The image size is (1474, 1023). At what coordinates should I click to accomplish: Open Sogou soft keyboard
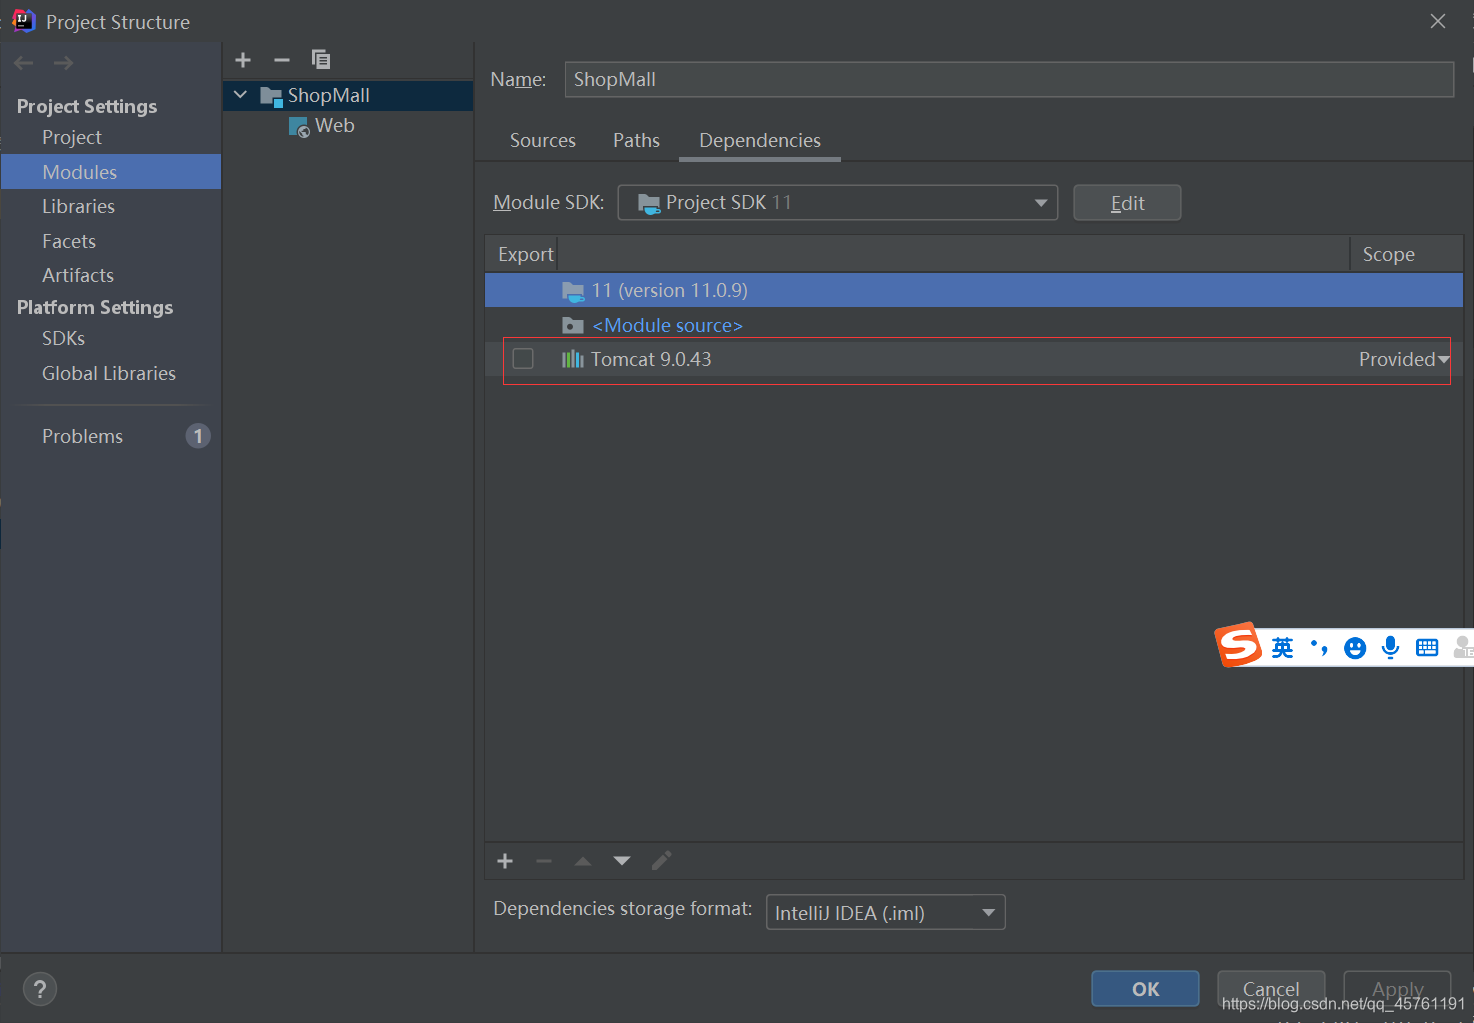click(1427, 648)
